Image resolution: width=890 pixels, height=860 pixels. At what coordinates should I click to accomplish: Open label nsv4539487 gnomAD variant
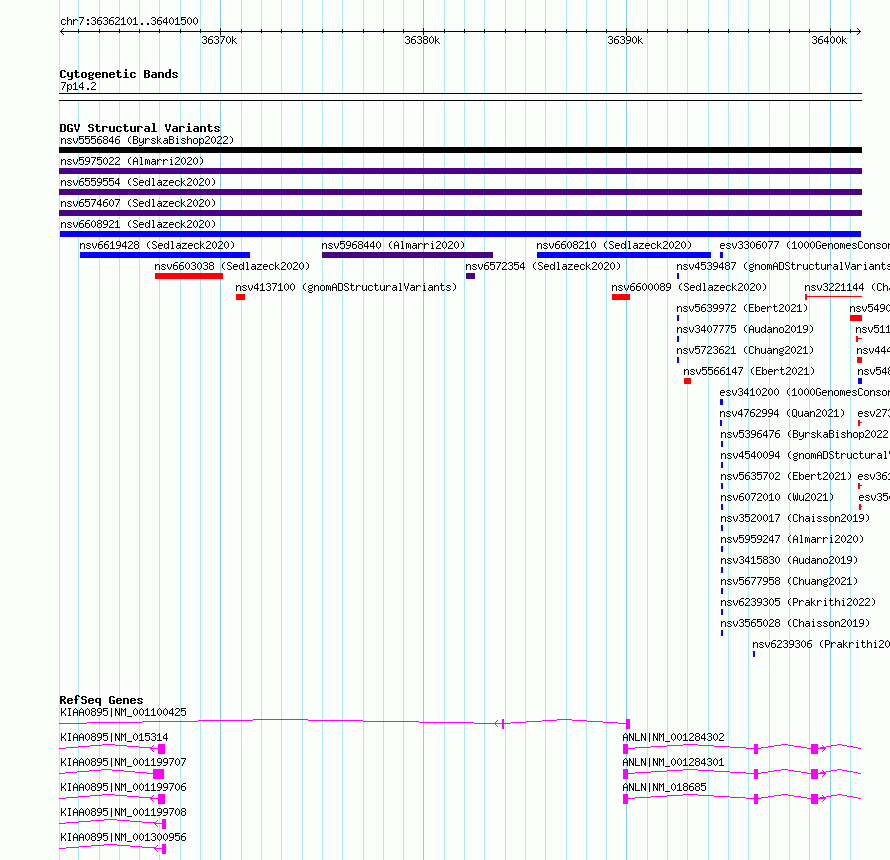pos(783,266)
